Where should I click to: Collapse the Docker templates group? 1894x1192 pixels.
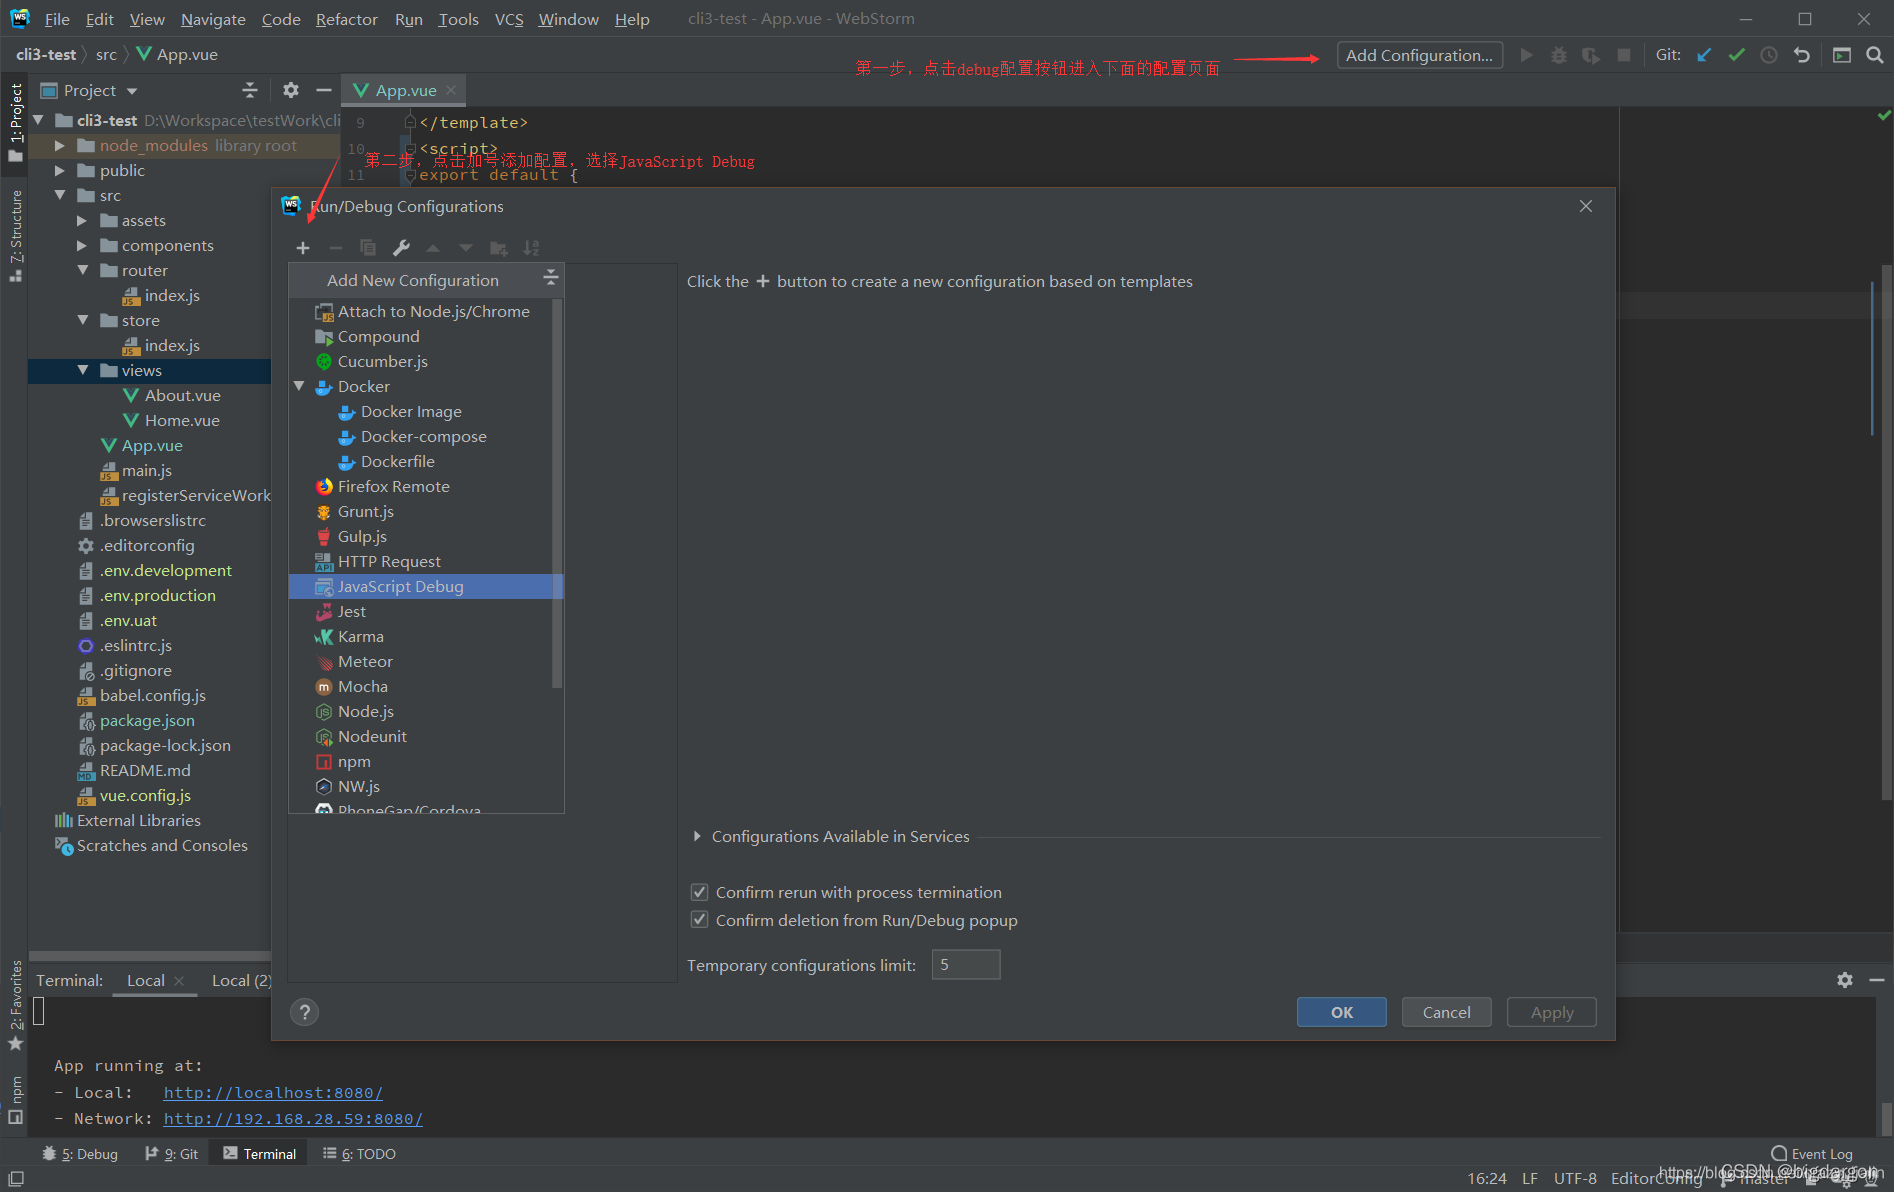[x=299, y=386]
